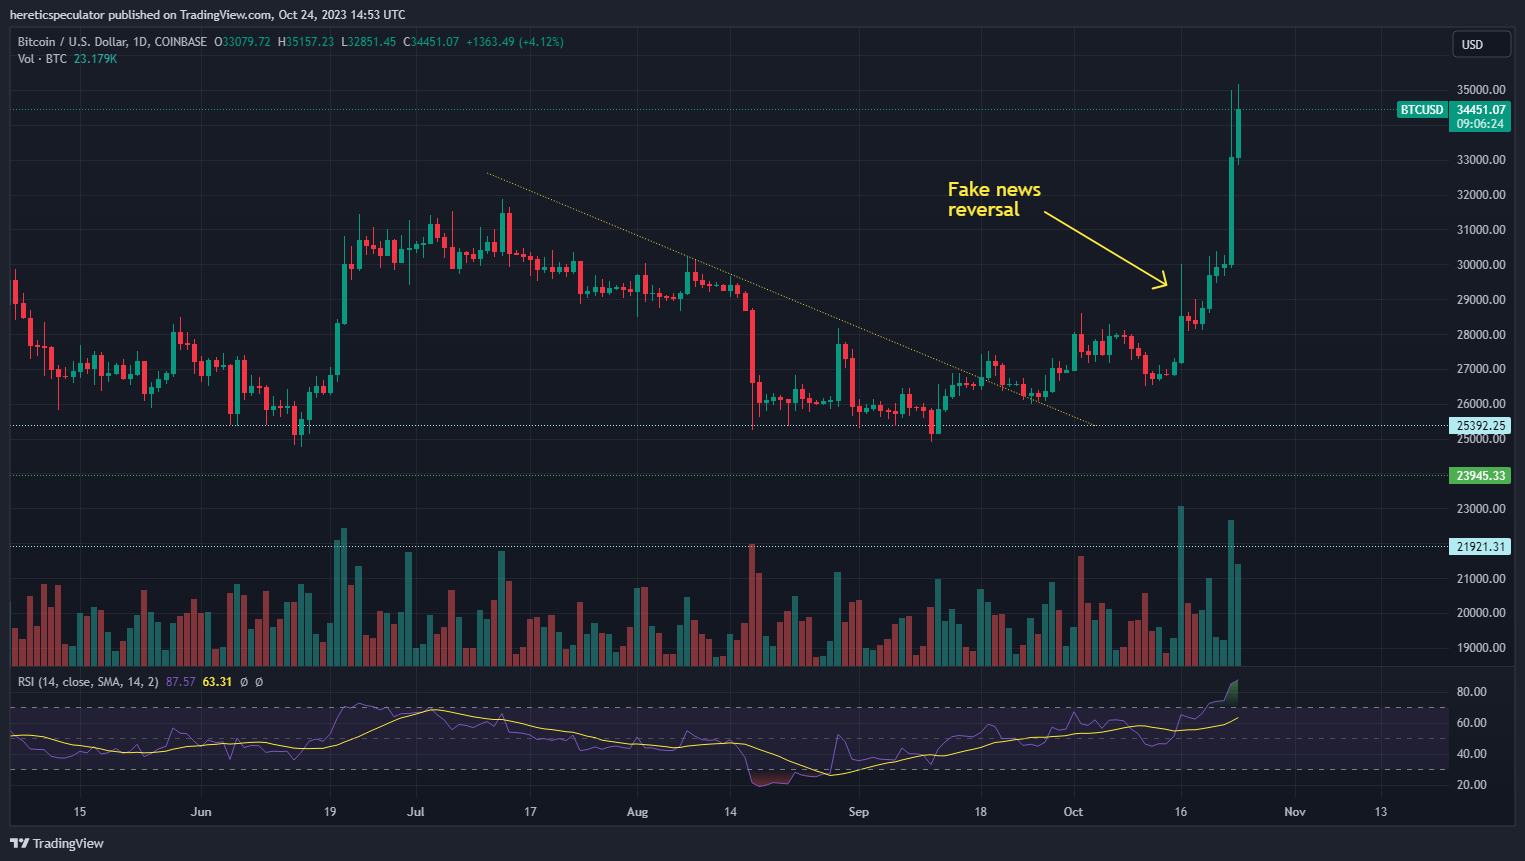Image resolution: width=1525 pixels, height=861 pixels.
Task: Click the 21921.31 horizontal line price label
Action: point(1480,547)
